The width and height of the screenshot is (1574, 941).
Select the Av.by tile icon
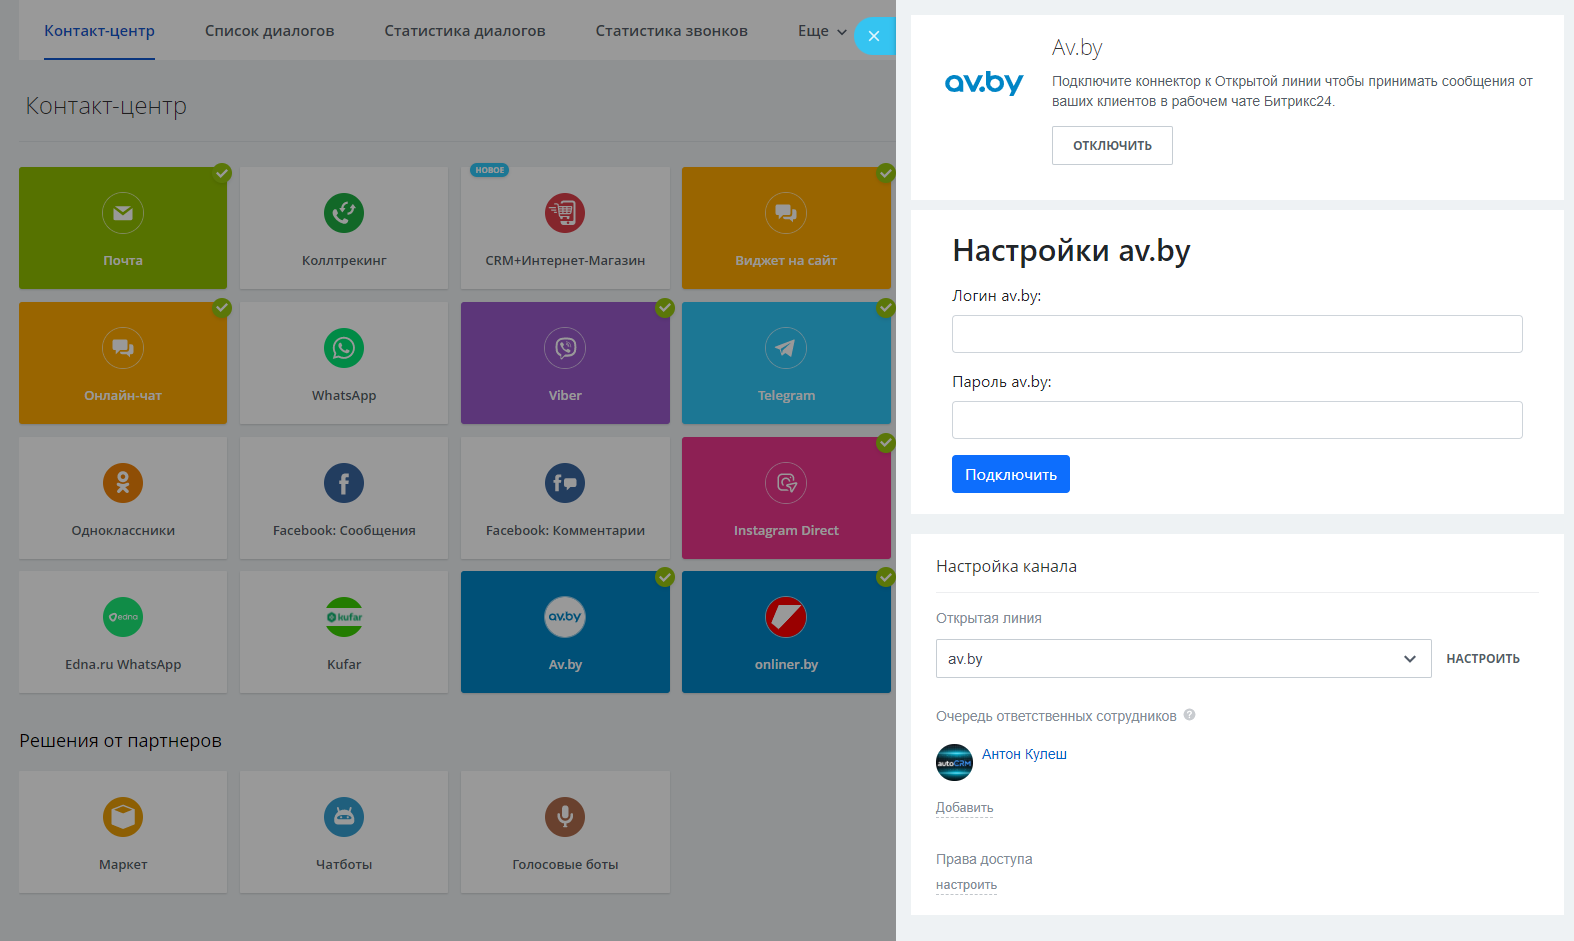565,617
